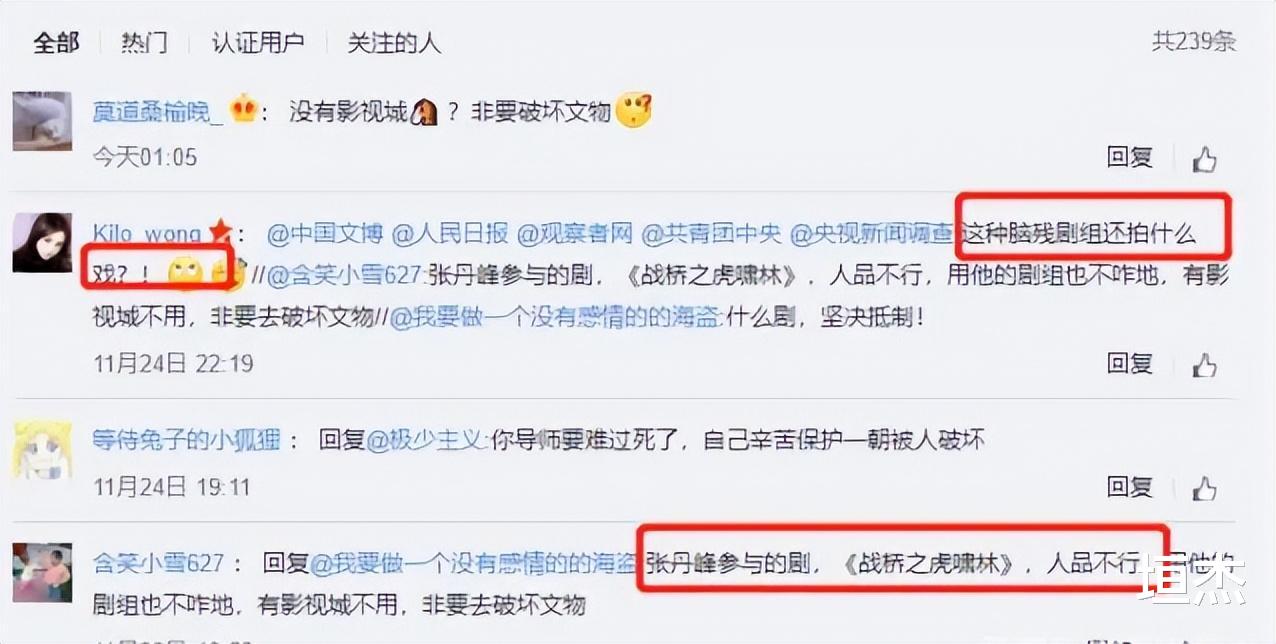Click the crown badge next to 莫道桑榆晚
Viewport: 1276px width, 644px height.
243,108
